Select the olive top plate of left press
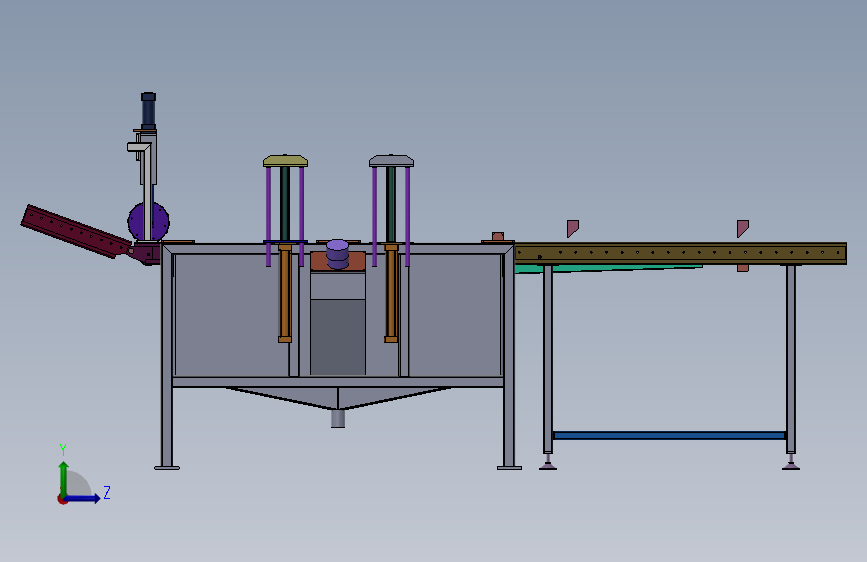Viewport: 867px width, 562px height. [x=285, y=161]
